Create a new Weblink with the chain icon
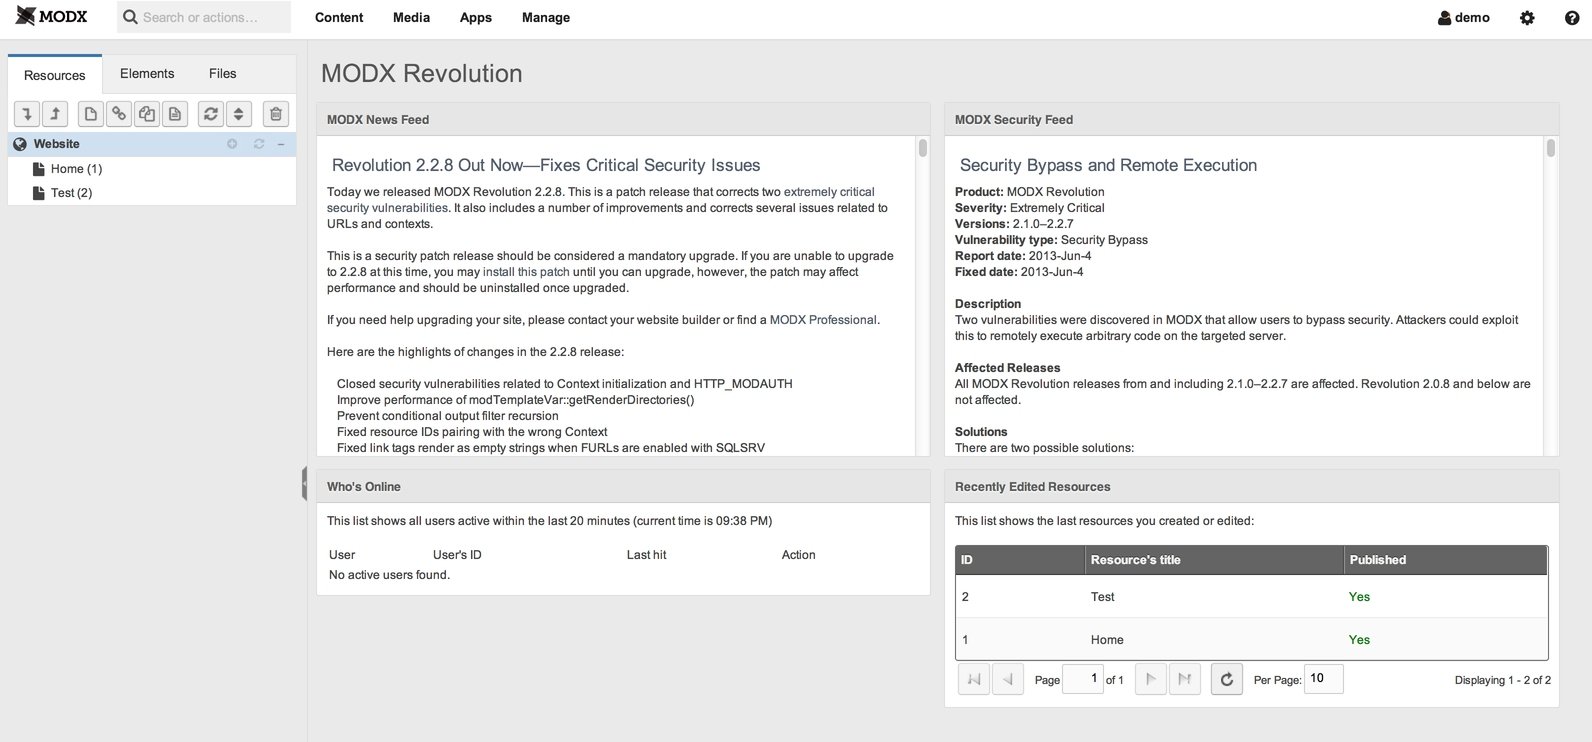This screenshot has height=742, width=1592. 119,114
